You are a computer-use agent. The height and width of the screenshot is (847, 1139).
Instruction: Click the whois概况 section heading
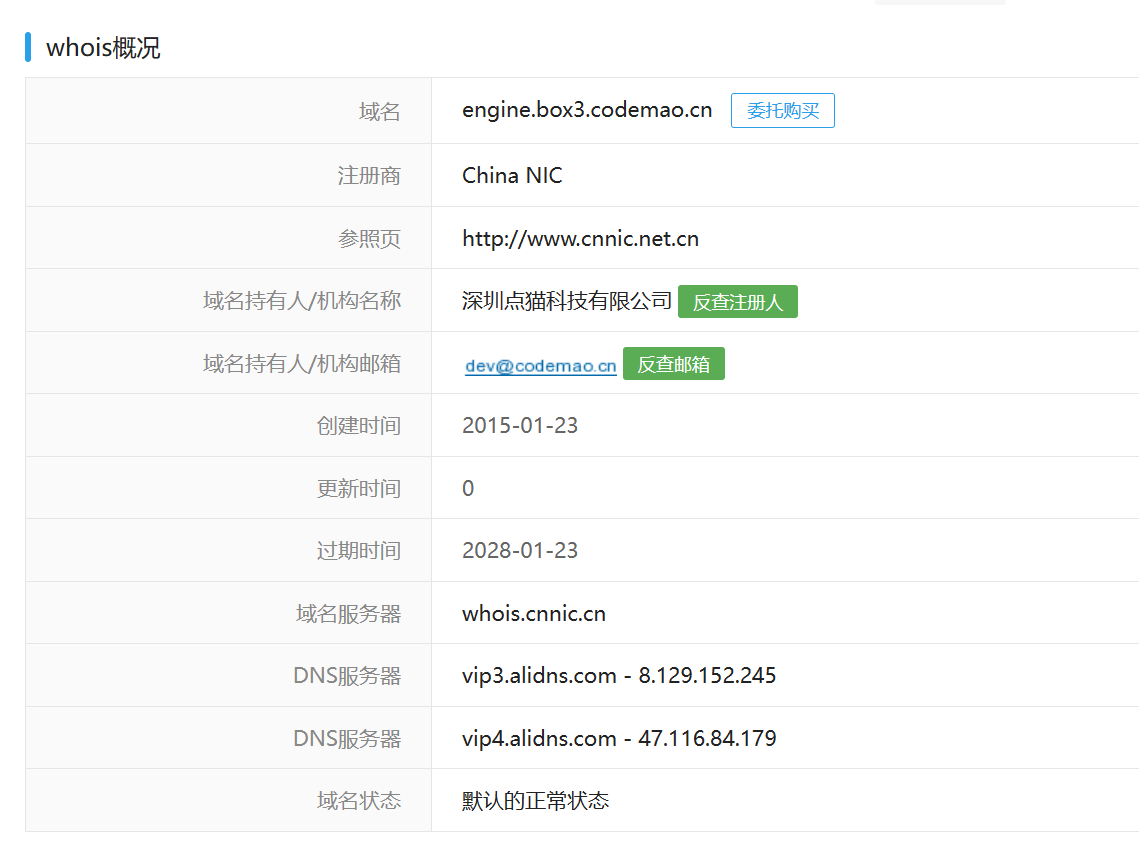pyautogui.click(x=103, y=48)
